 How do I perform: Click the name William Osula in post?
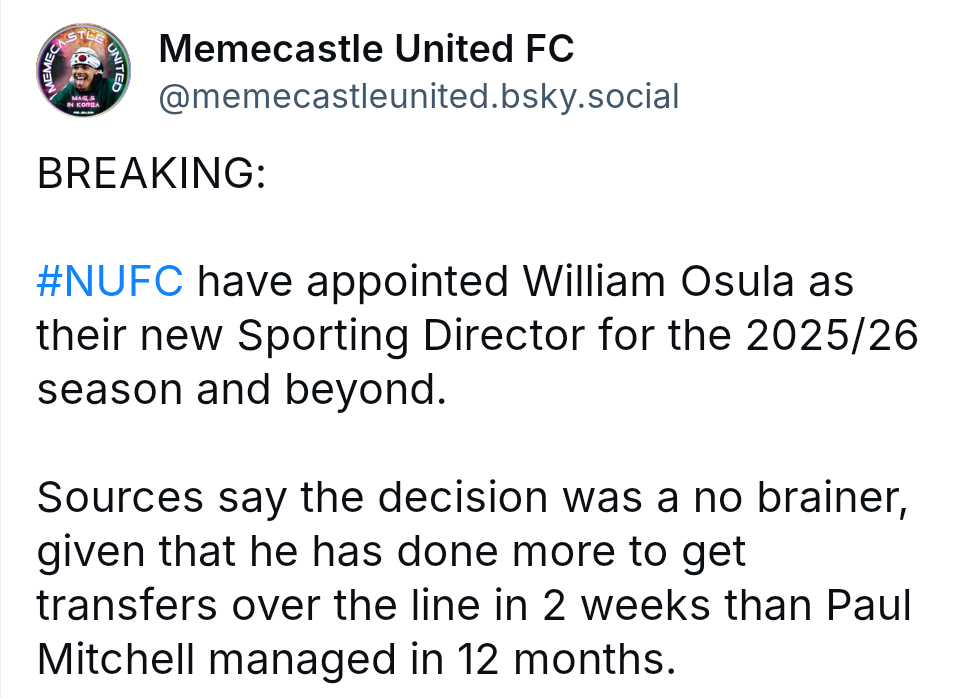pos(658,281)
